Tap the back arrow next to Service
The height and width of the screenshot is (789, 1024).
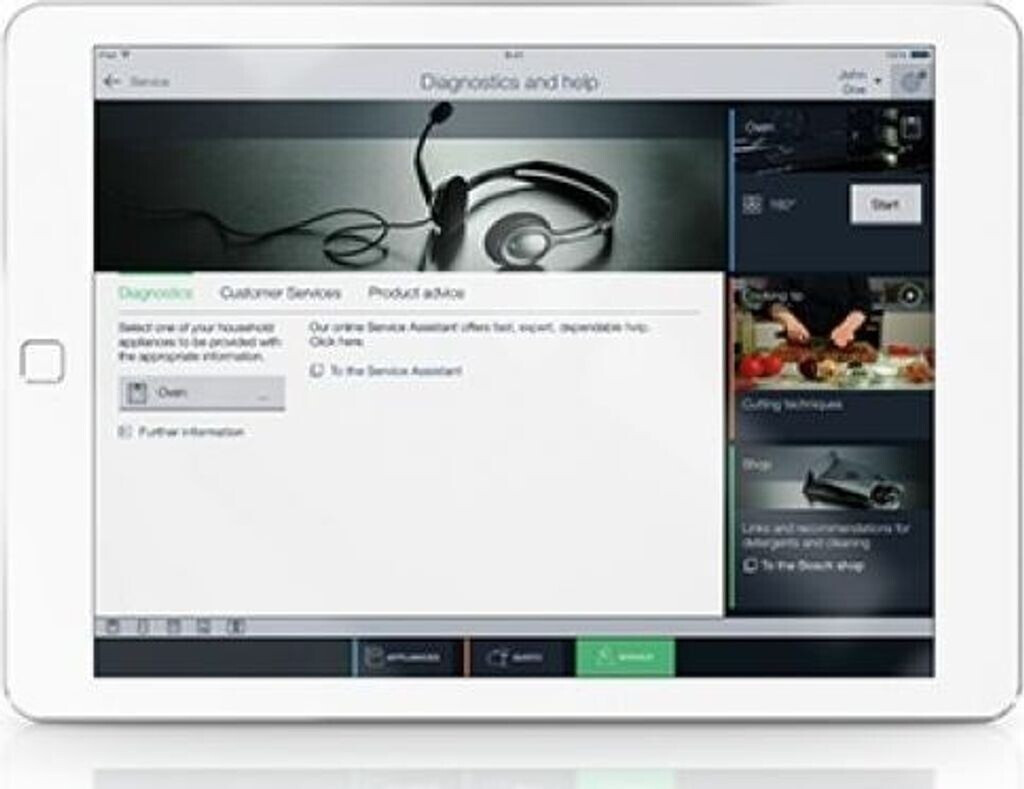[112, 82]
